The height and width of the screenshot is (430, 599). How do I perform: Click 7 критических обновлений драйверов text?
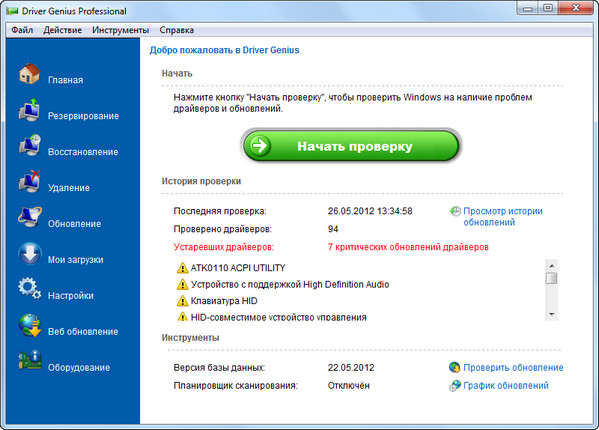point(408,247)
